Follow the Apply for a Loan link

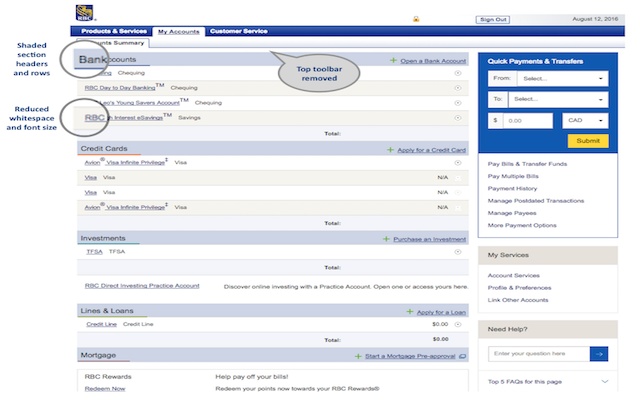(x=441, y=312)
